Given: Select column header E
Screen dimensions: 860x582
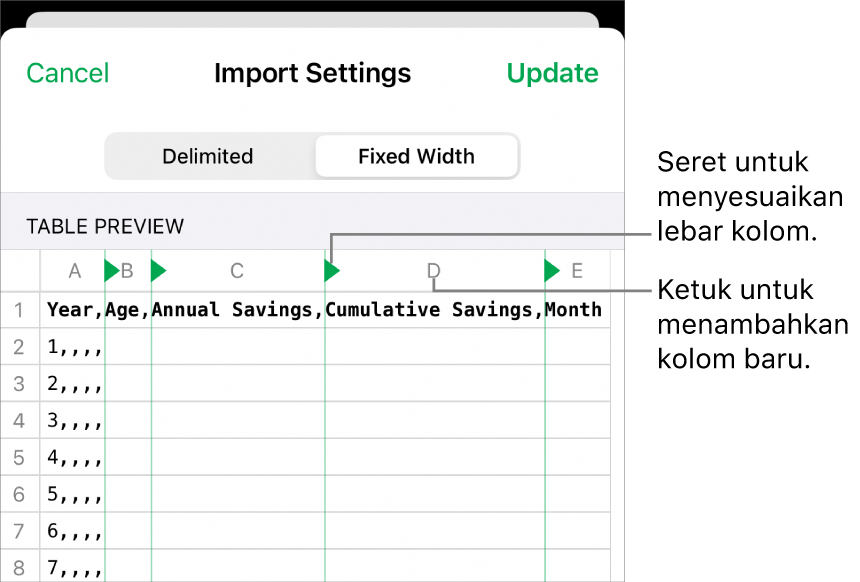Looking at the screenshot, I should pyautogui.click(x=577, y=271).
